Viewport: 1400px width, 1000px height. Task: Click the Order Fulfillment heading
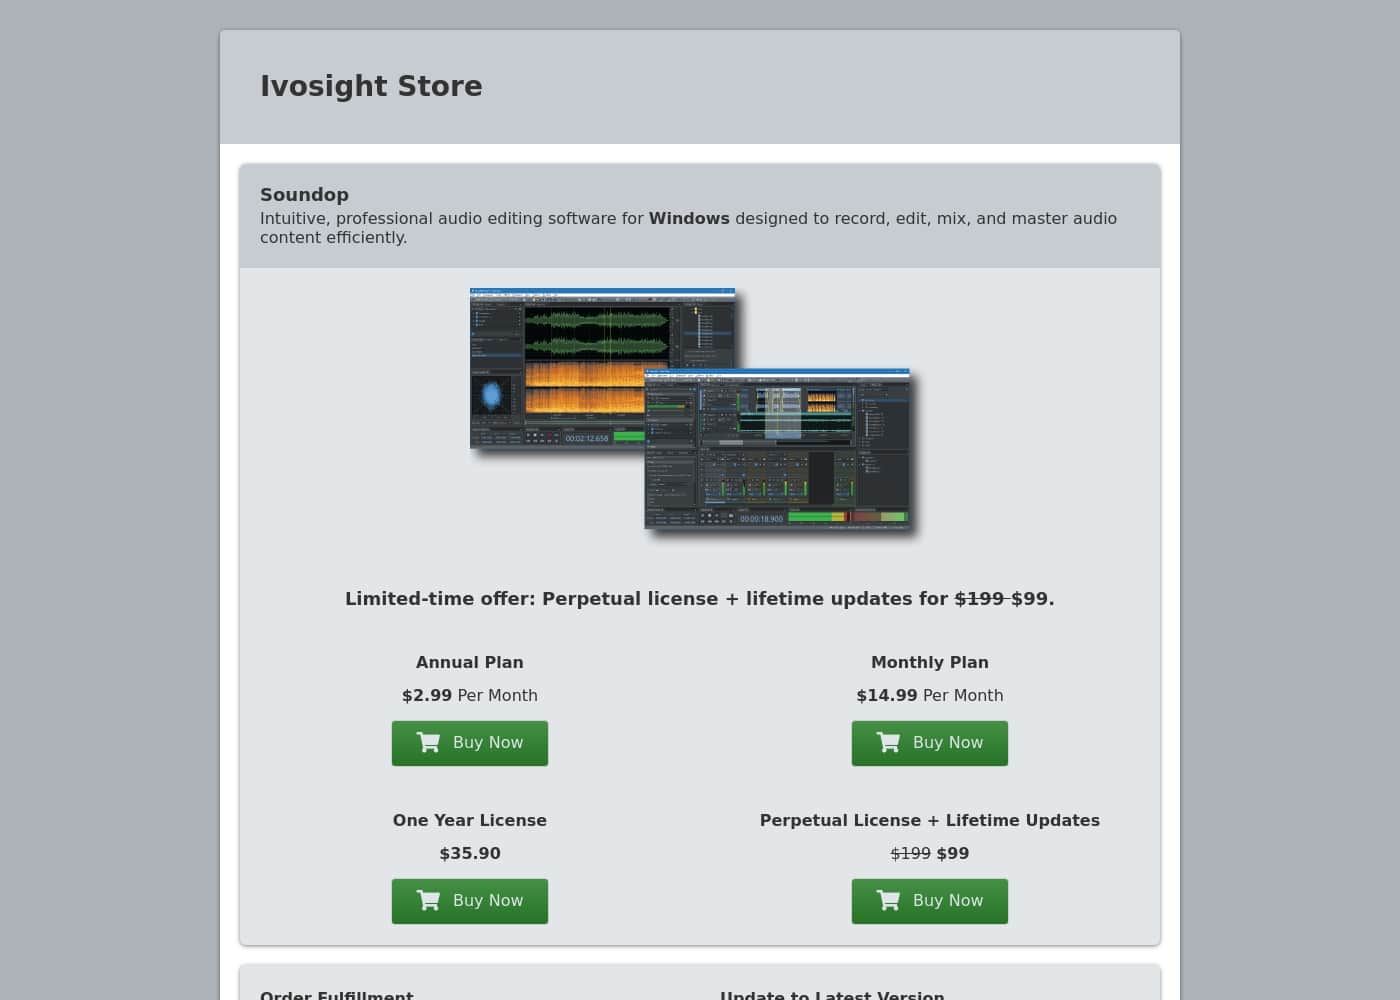tap(336, 995)
